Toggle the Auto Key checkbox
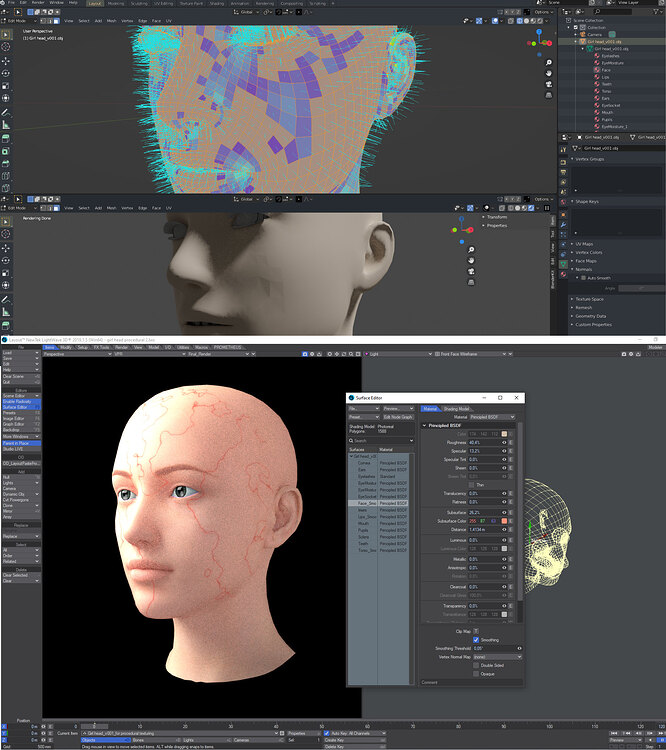The width and height of the screenshot is (666, 750). point(327,733)
